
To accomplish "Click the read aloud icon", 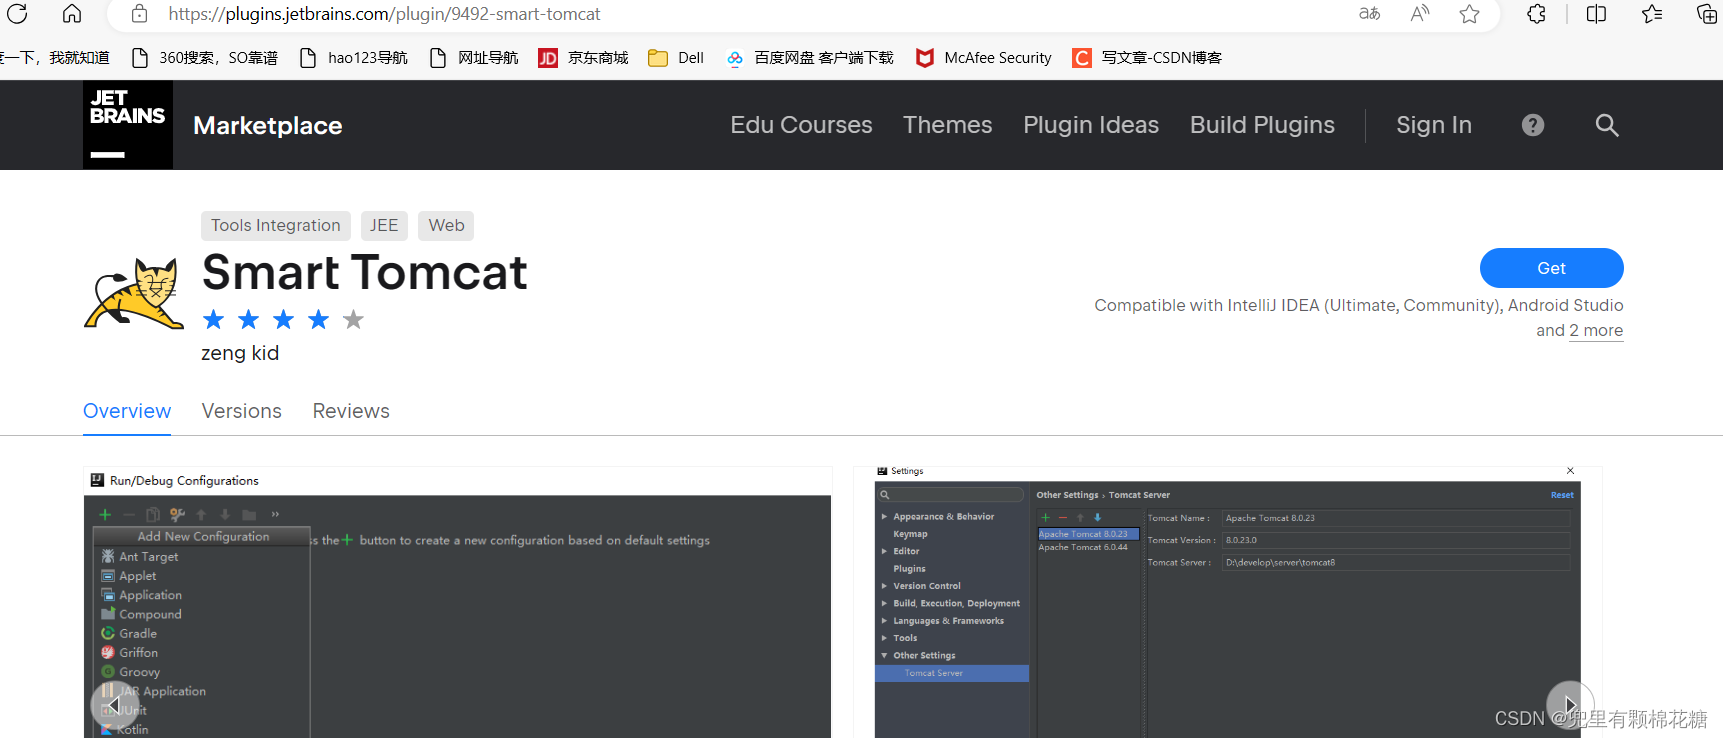I will point(1420,13).
